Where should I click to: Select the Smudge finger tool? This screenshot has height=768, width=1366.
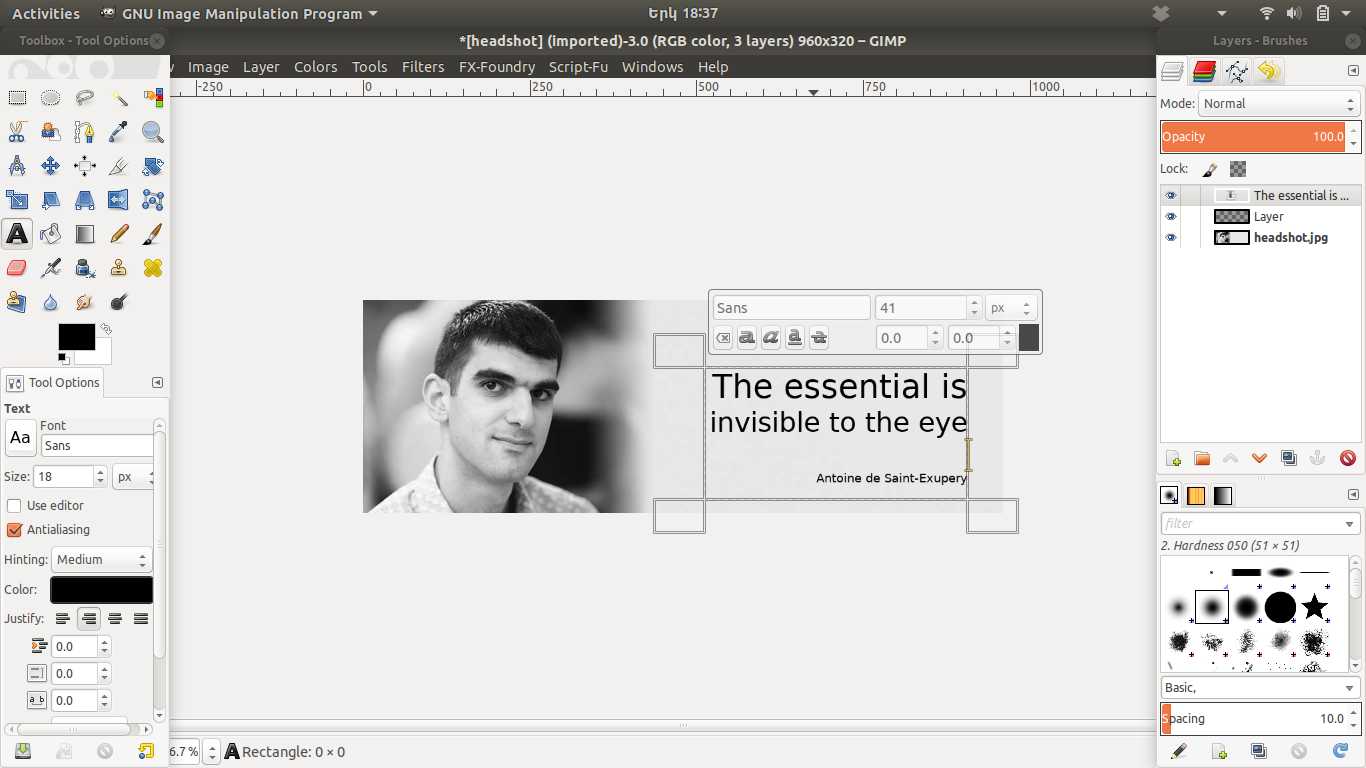tap(85, 302)
